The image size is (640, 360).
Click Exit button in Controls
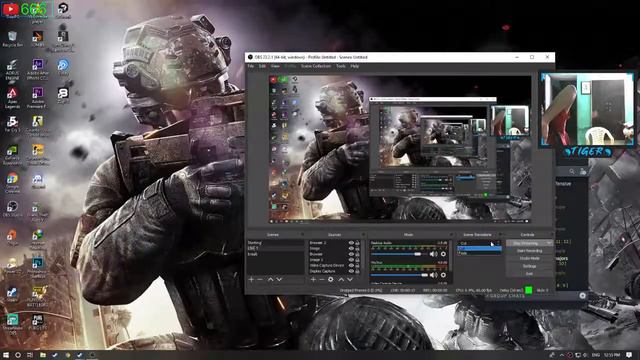529,273
